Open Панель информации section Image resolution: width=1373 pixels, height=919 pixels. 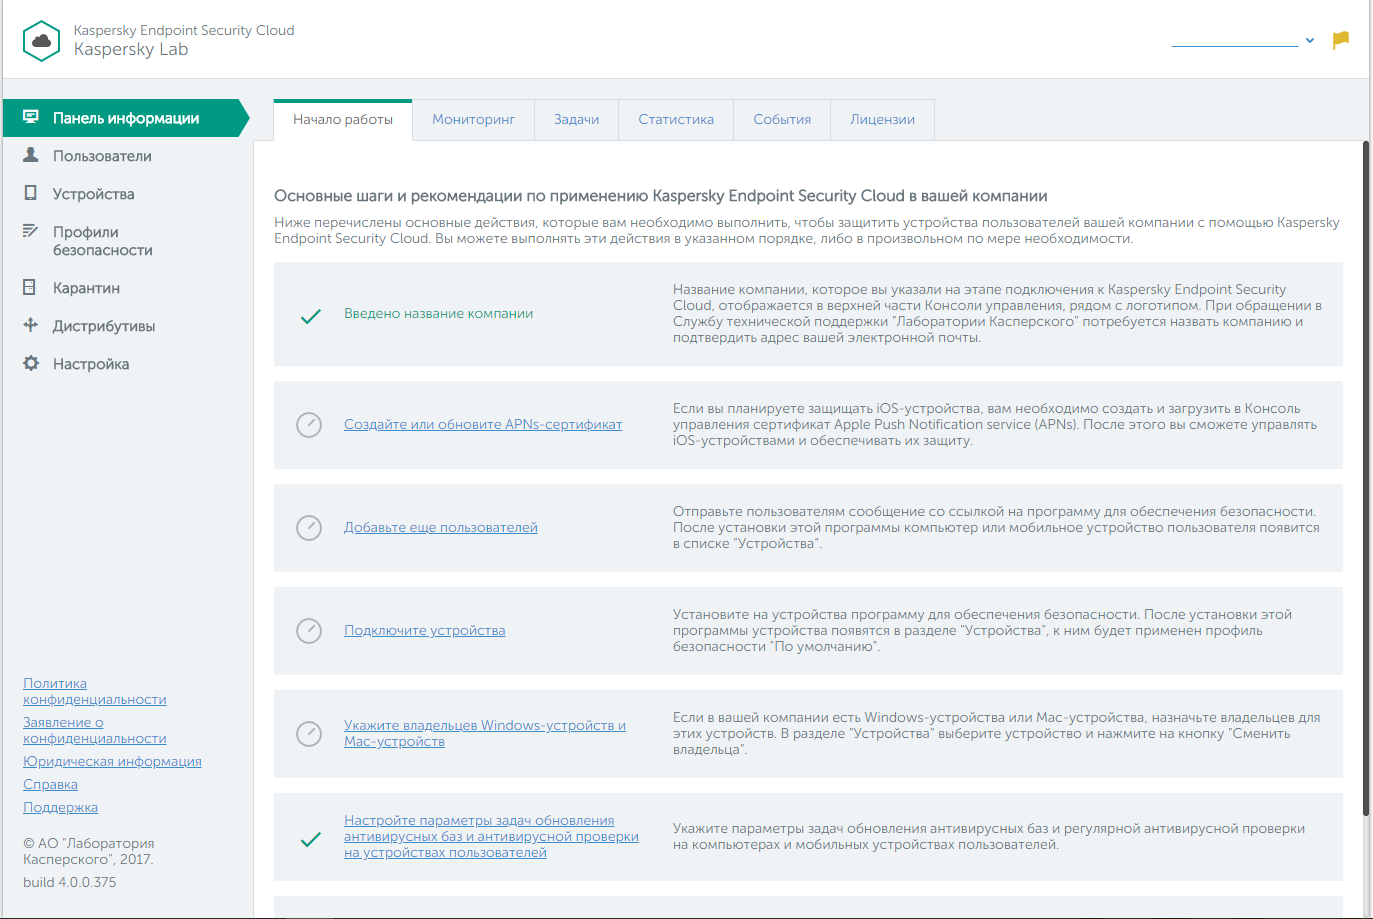(126, 118)
